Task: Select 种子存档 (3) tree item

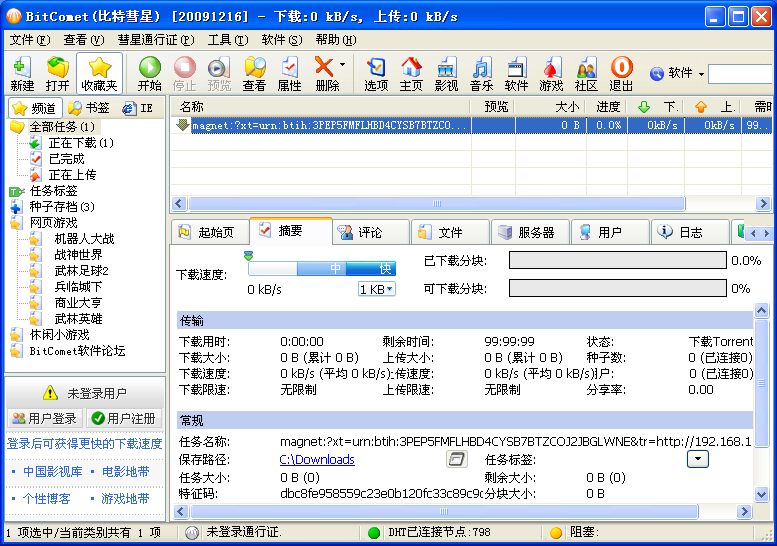Action: (62, 207)
